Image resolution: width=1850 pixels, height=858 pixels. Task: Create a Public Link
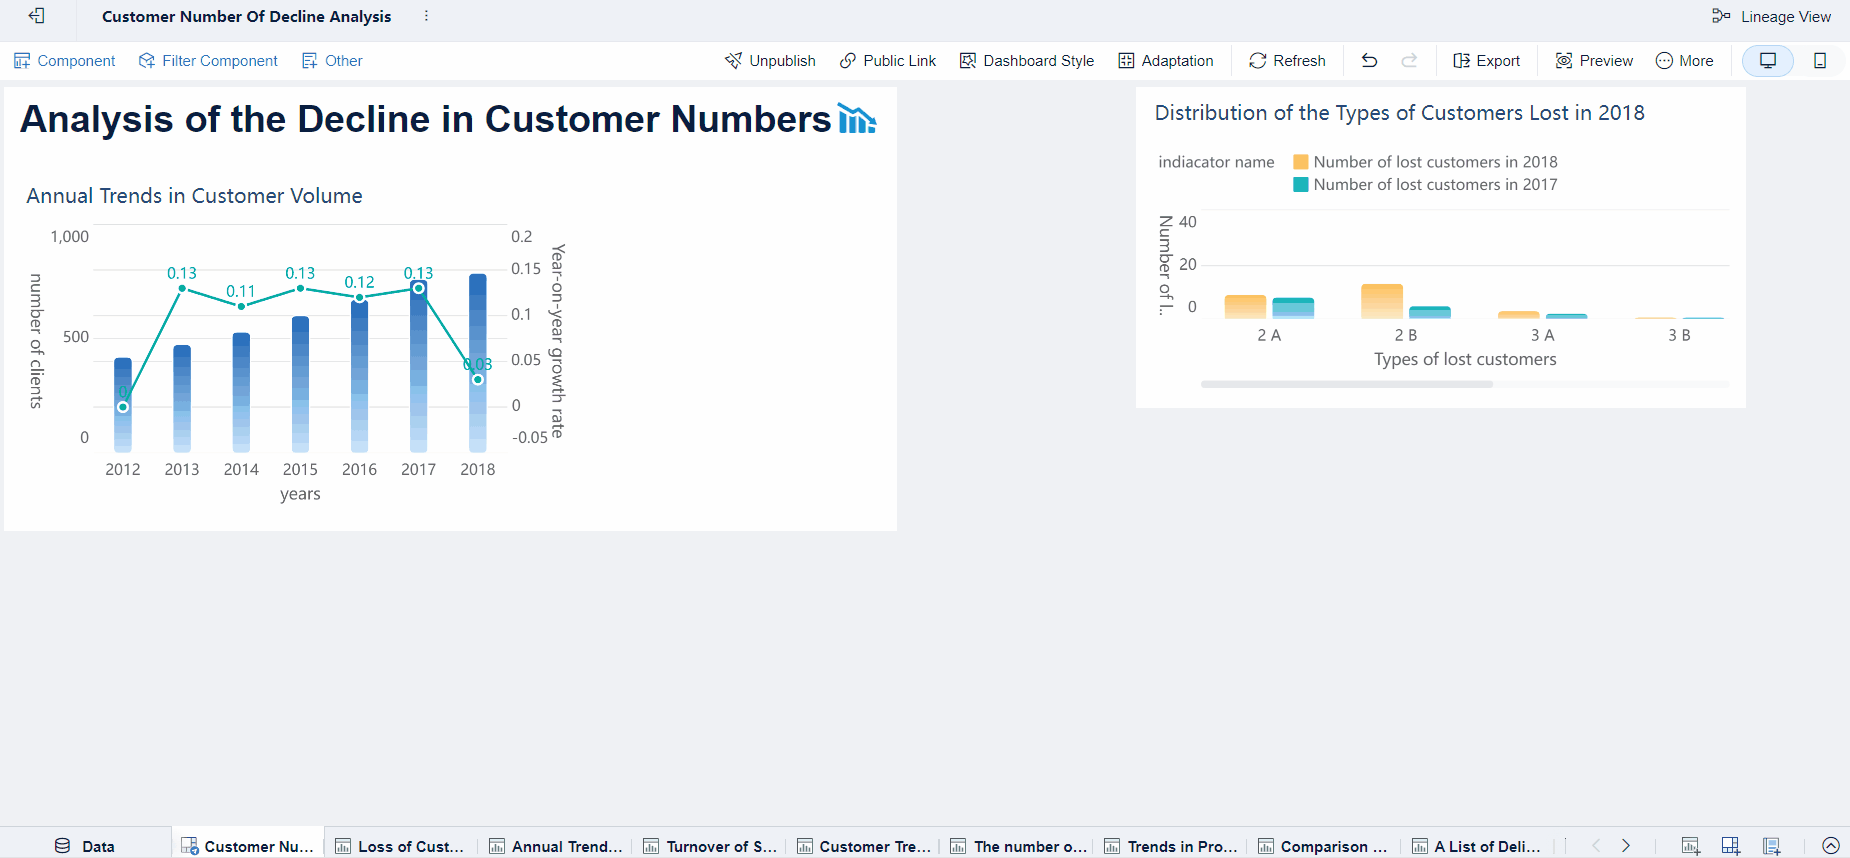pyautogui.click(x=888, y=61)
